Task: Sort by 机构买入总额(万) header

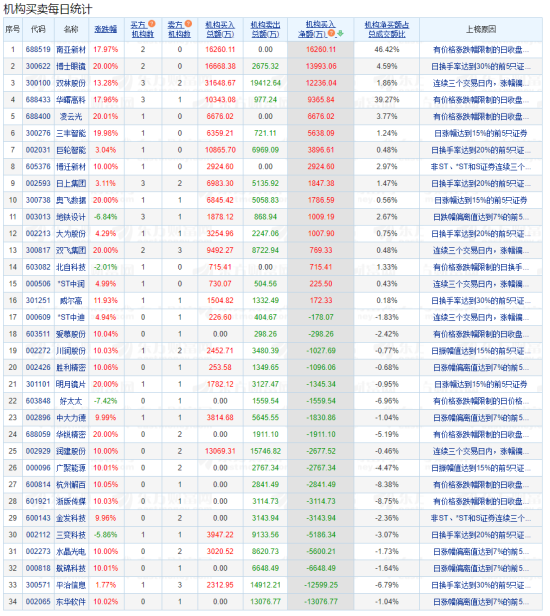Action: (x=220, y=29)
